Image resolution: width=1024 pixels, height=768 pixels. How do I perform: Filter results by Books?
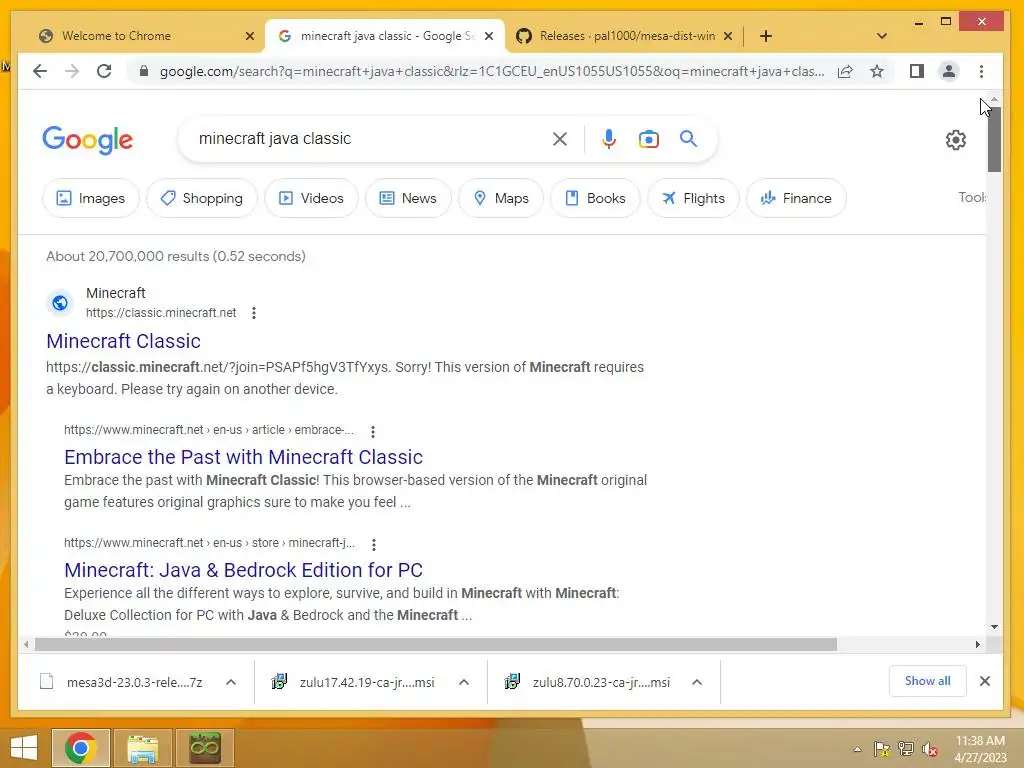click(595, 198)
